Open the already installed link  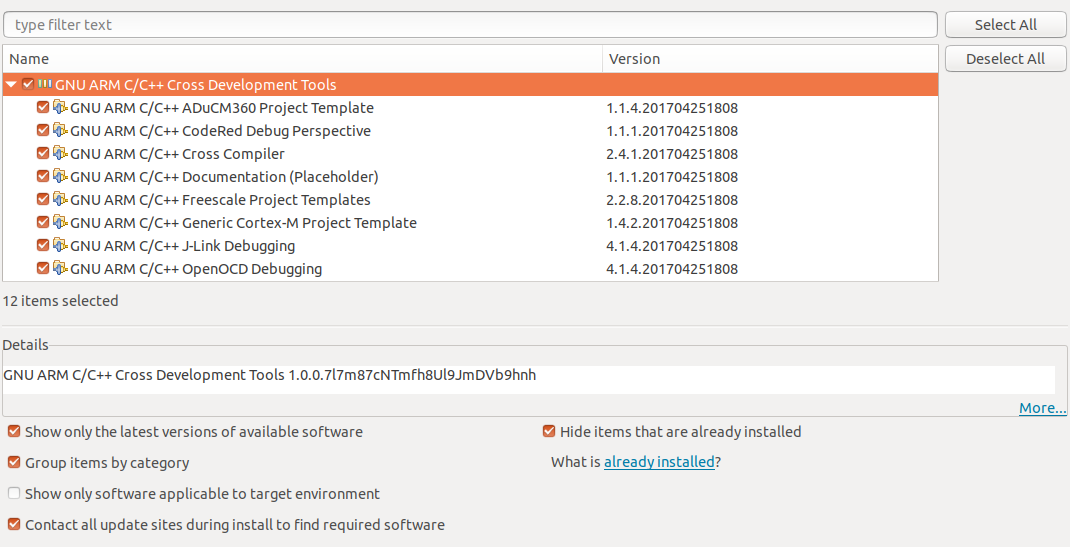tap(659, 462)
